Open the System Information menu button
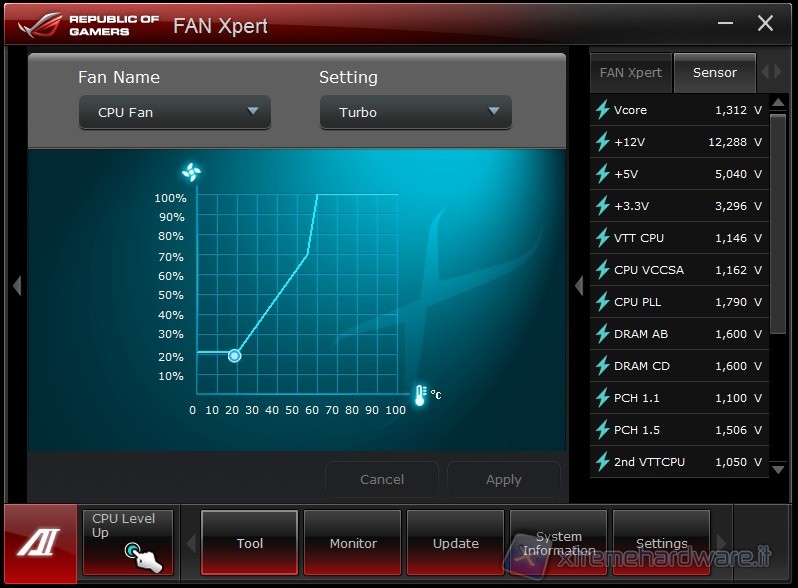This screenshot has width=798, height=588. click(558, 543)
